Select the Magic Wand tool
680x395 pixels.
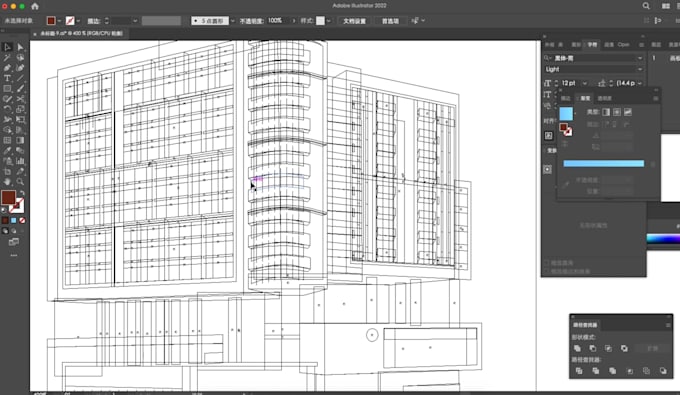(7, 58)
